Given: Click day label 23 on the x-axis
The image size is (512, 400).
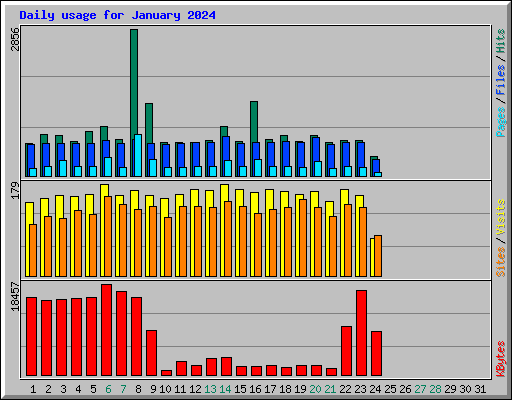Looking at the screenshot, I should (x=360, y=389).
